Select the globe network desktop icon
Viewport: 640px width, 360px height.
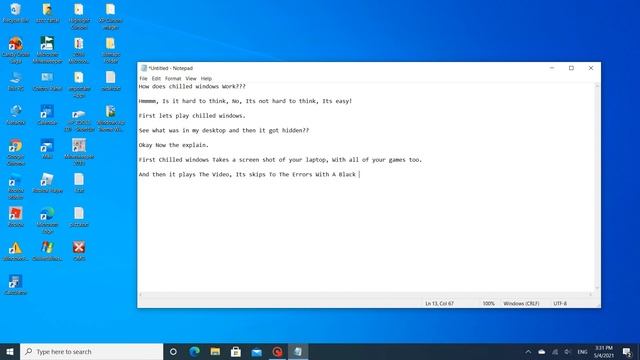click(16, 115)
